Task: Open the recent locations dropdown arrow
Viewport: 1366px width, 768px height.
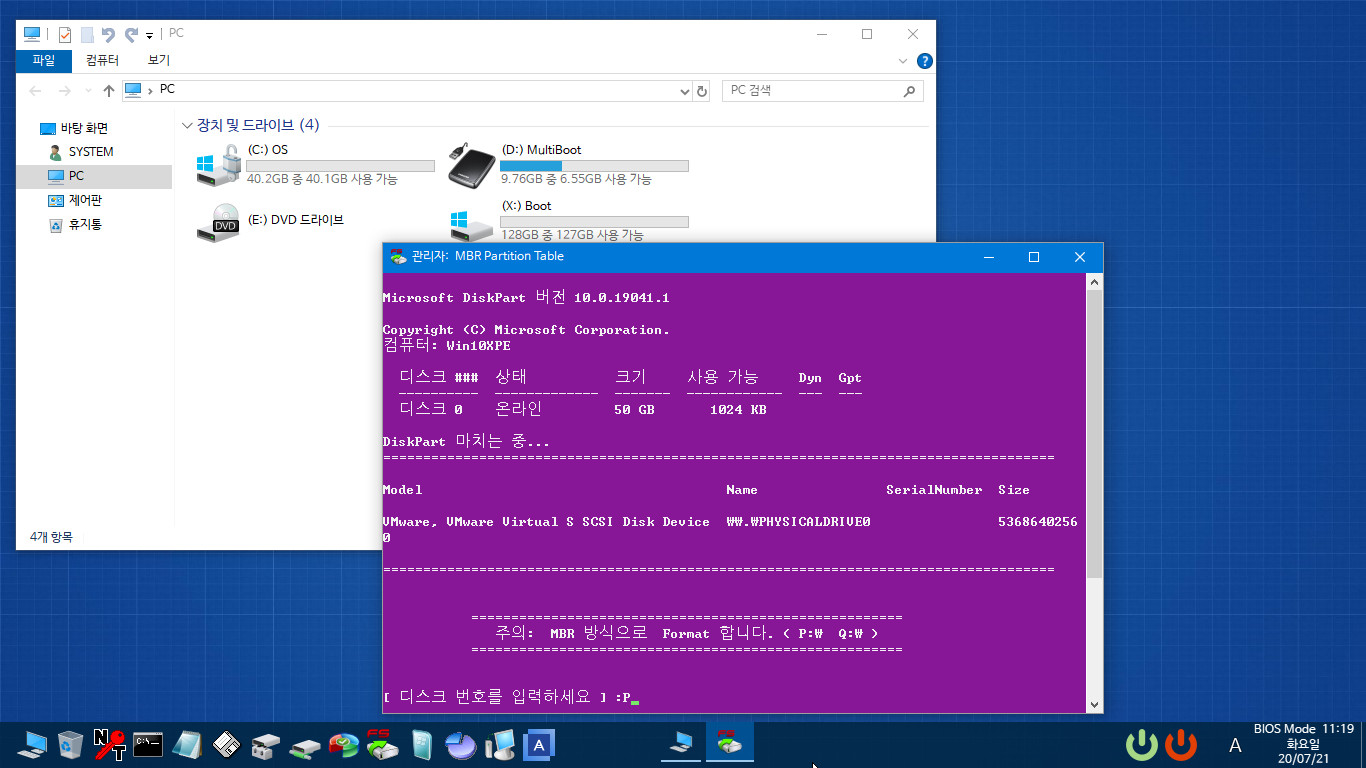Action: click(87, 91)
